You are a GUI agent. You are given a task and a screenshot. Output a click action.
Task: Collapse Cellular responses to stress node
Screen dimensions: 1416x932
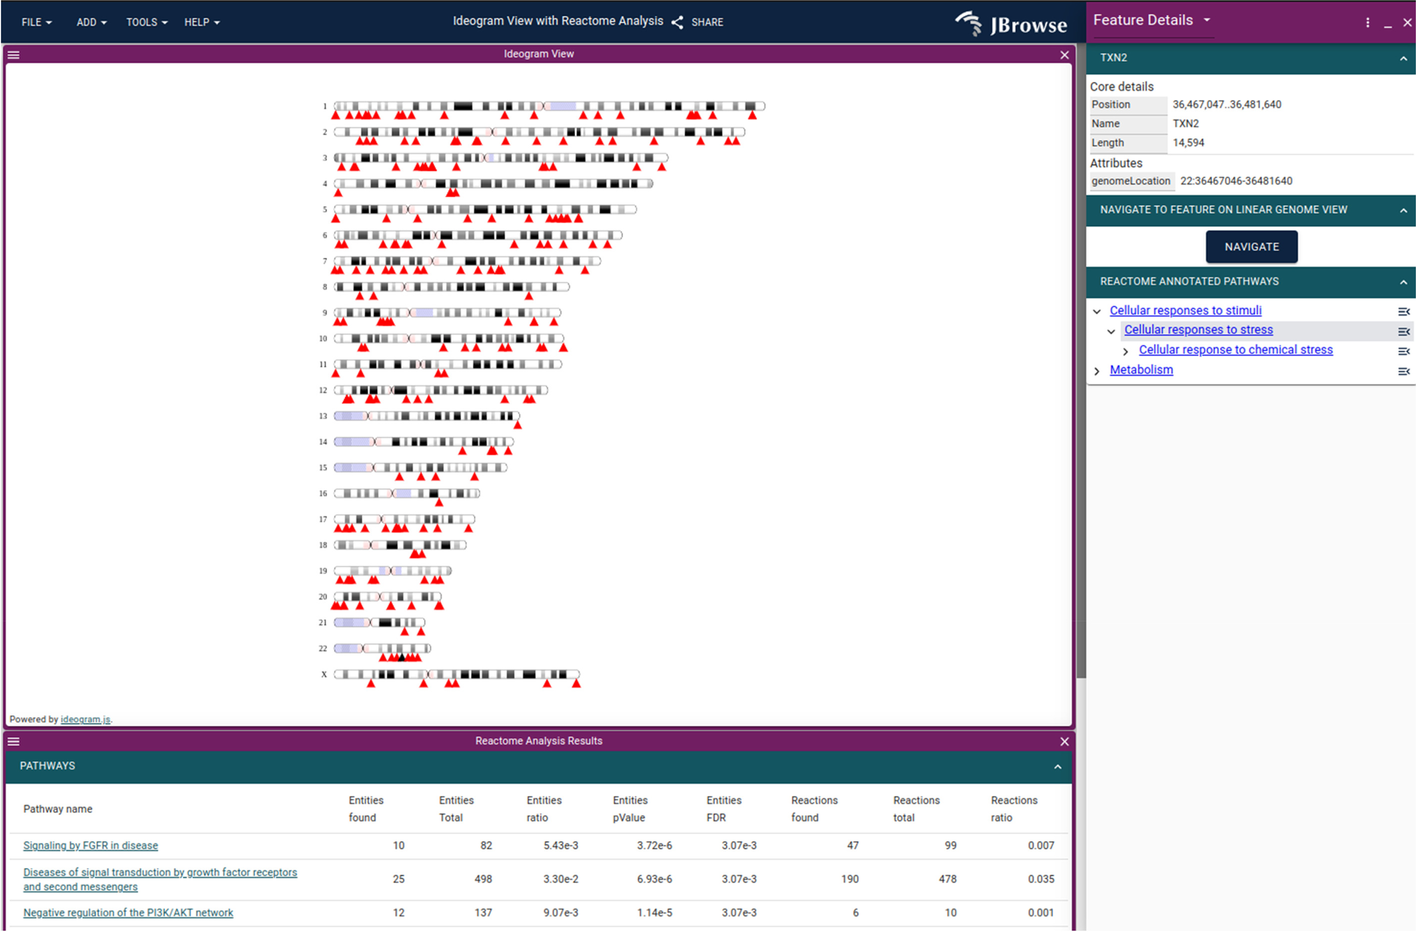pyautogui.click(x=1111, y=331)
